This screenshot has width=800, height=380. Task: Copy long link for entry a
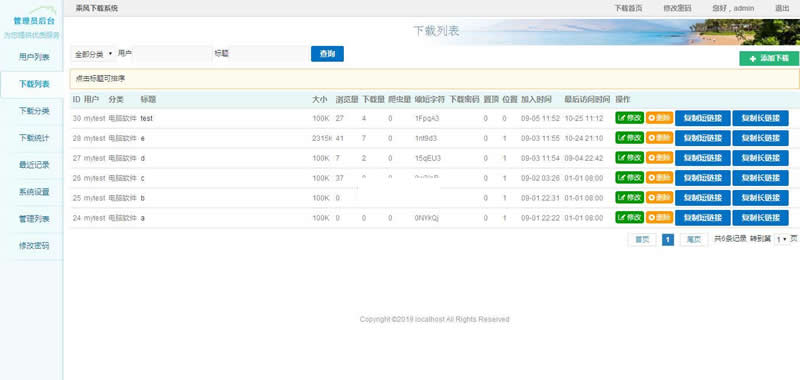[x=760, y=218]
